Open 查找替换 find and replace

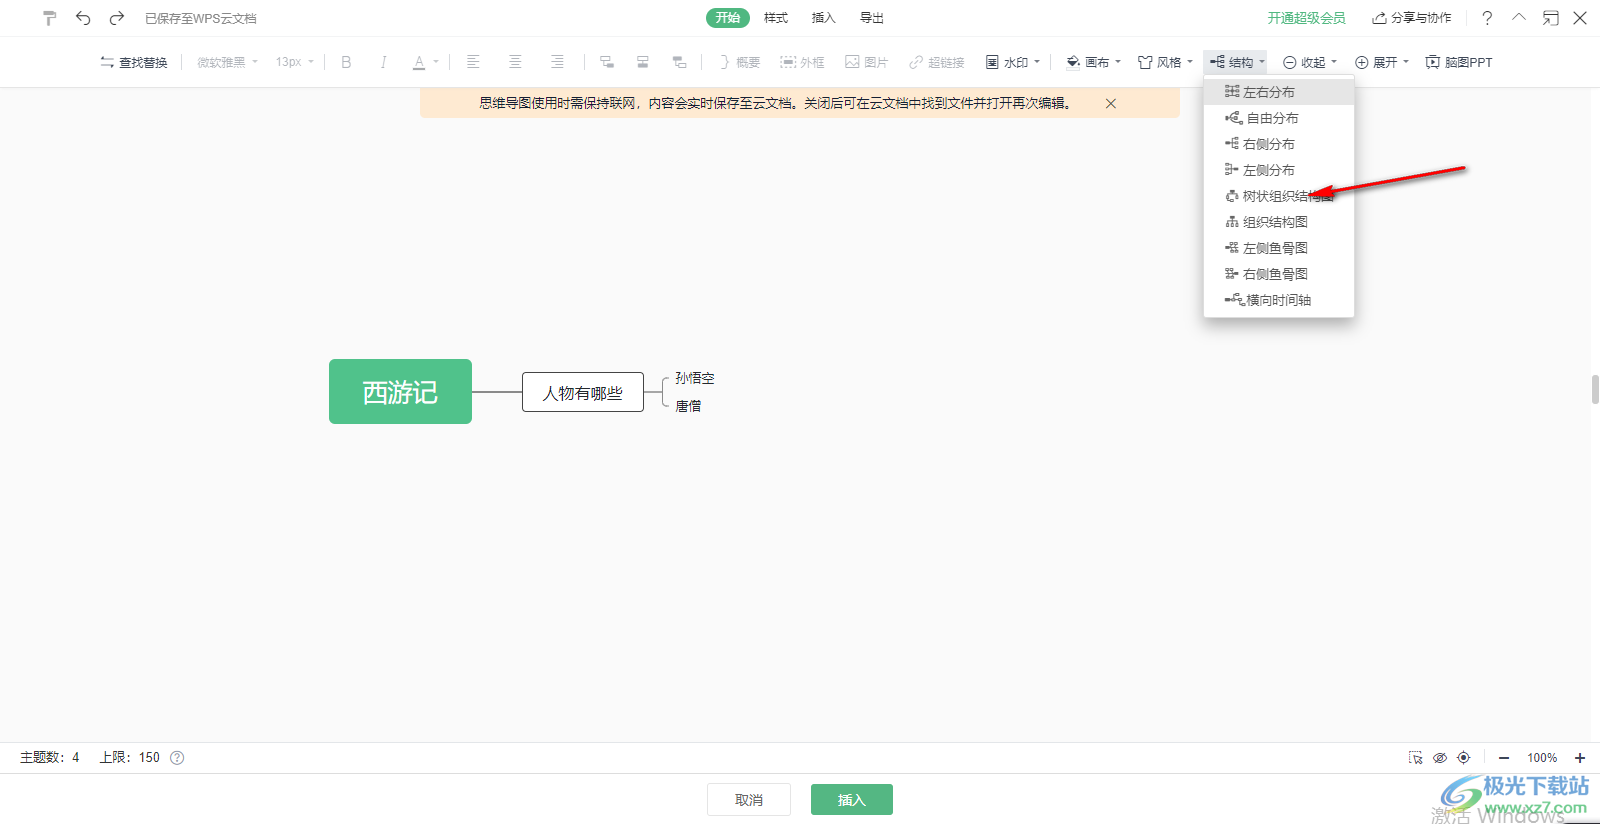134,62
